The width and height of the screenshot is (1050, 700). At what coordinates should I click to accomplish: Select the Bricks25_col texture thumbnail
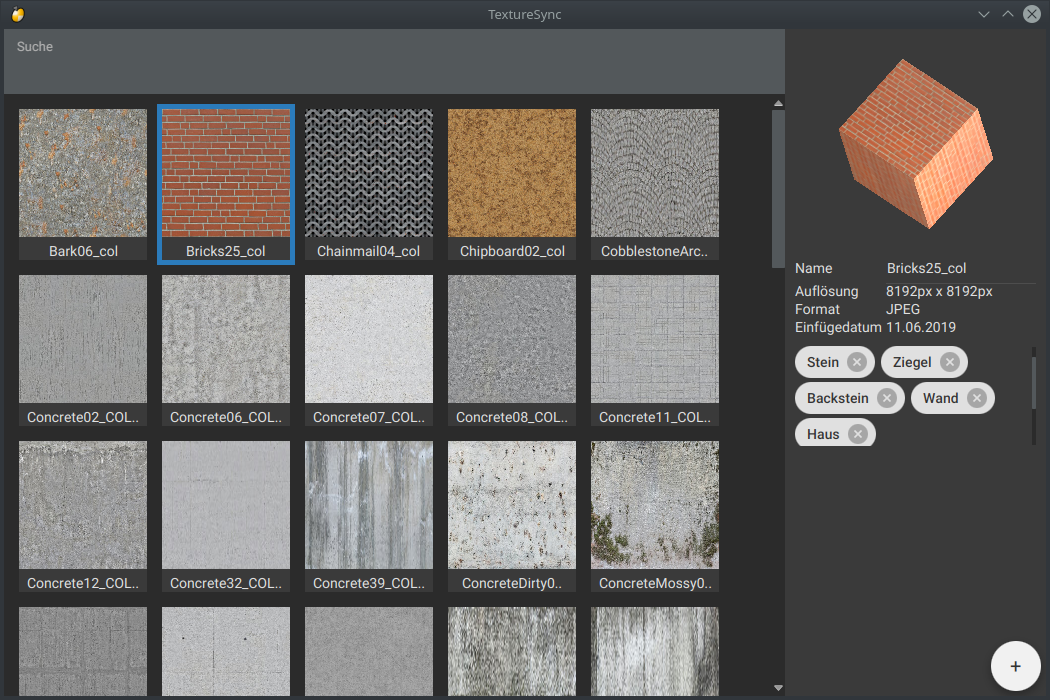(x=226, y=184)
